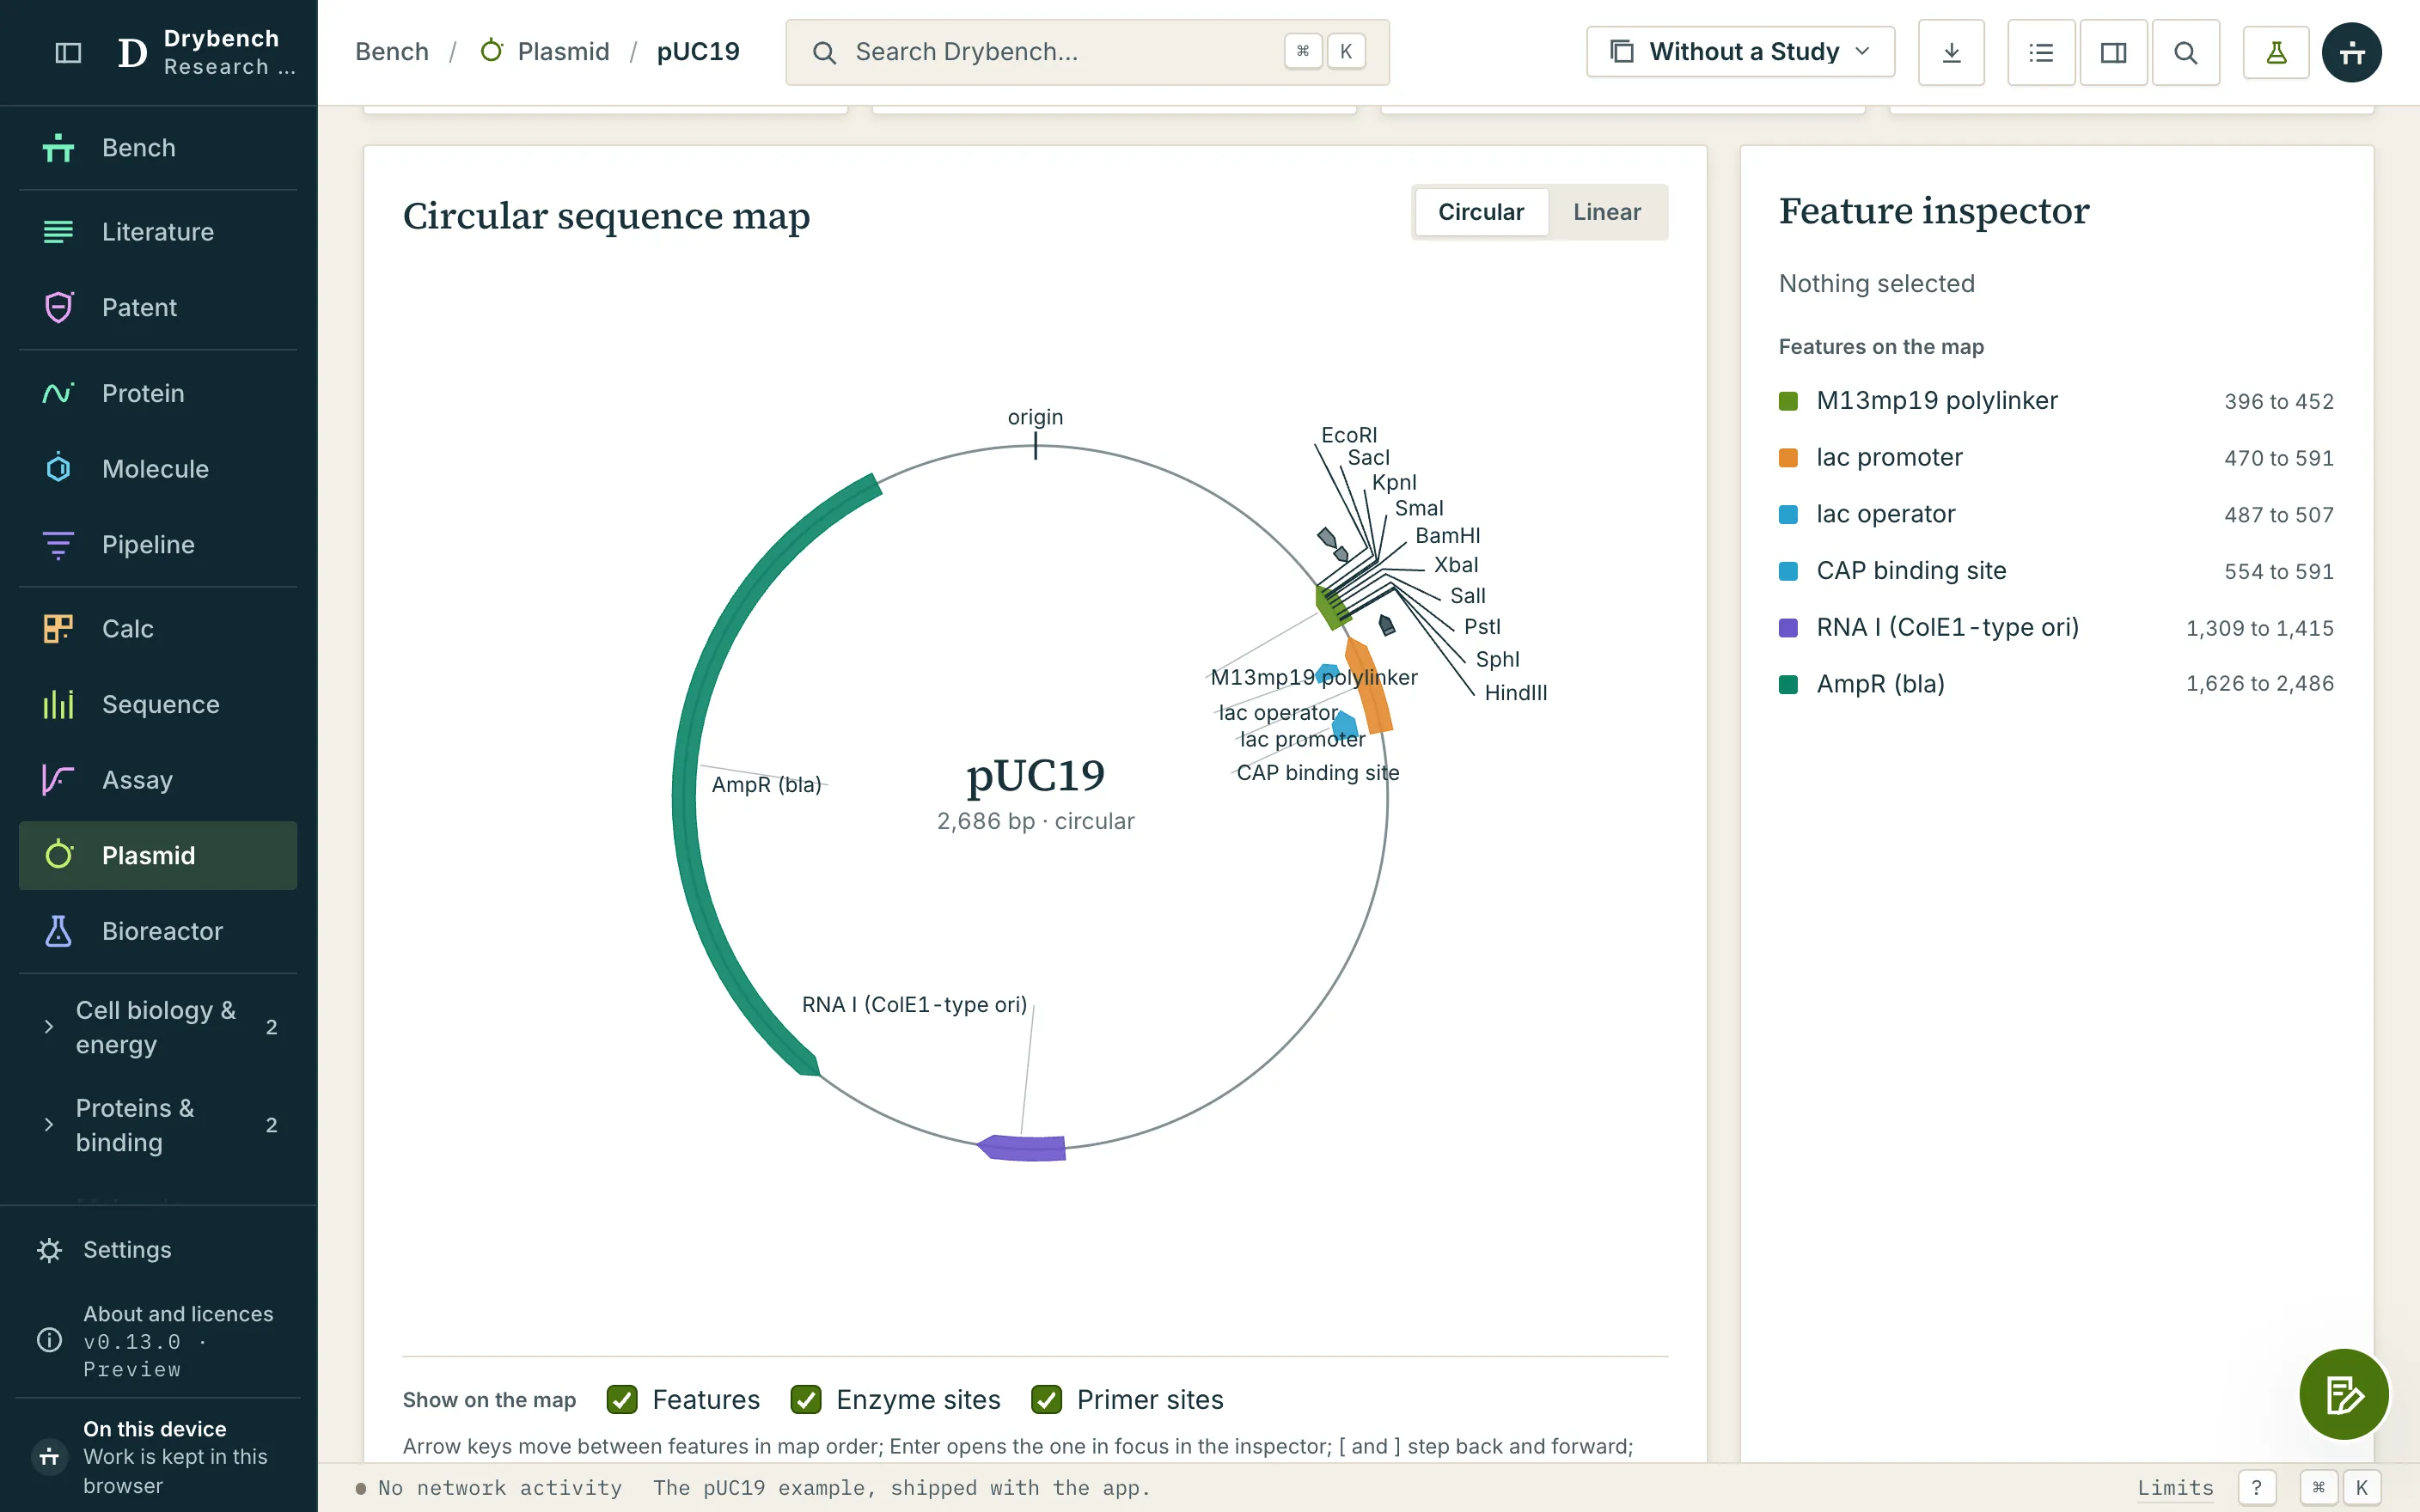Expand the Proteins & binding group
The image size is (2420, 1512).
pyautogui.click(x=158, y=1125)
